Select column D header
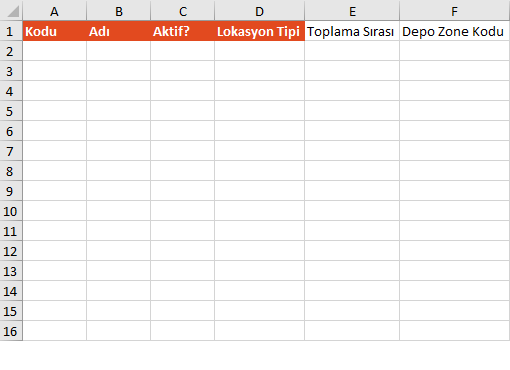The height and width of the screenshot is (370, 510). [259, 11]
